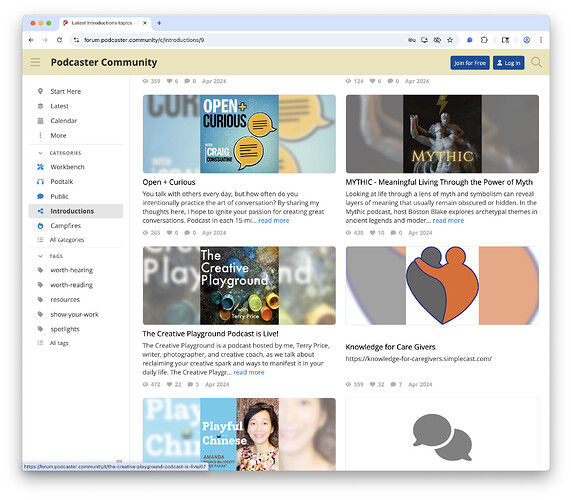The image size is (571, 500).
Task: Open the Open + Curious topic title
Action: click(x=169, y=182)
